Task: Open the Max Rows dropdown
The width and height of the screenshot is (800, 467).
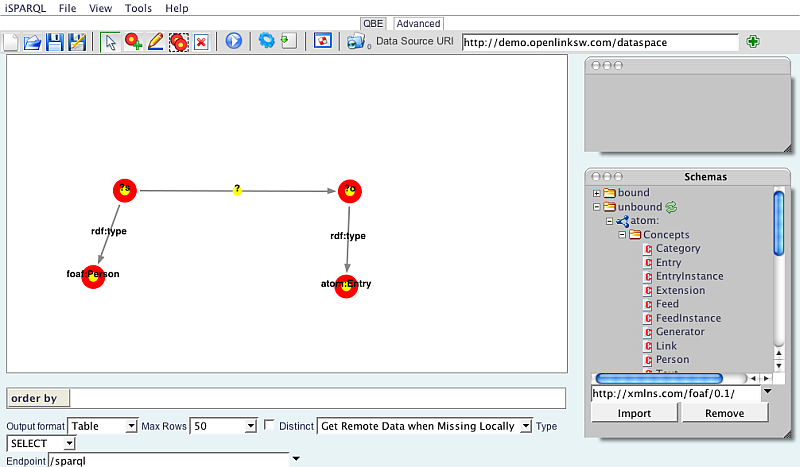Action: click(251, 426)
